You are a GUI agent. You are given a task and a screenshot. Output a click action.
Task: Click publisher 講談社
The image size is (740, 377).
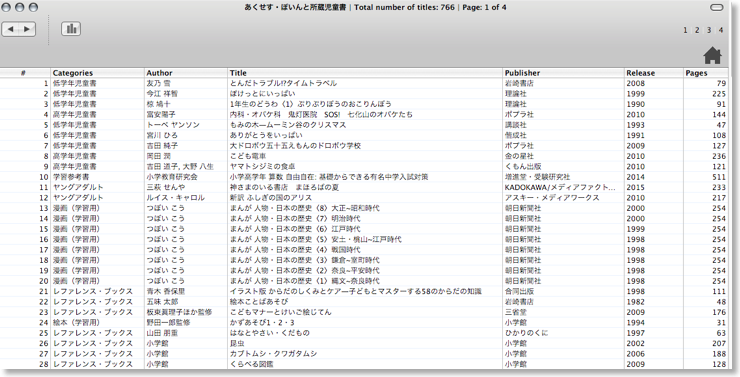point(516,125)
